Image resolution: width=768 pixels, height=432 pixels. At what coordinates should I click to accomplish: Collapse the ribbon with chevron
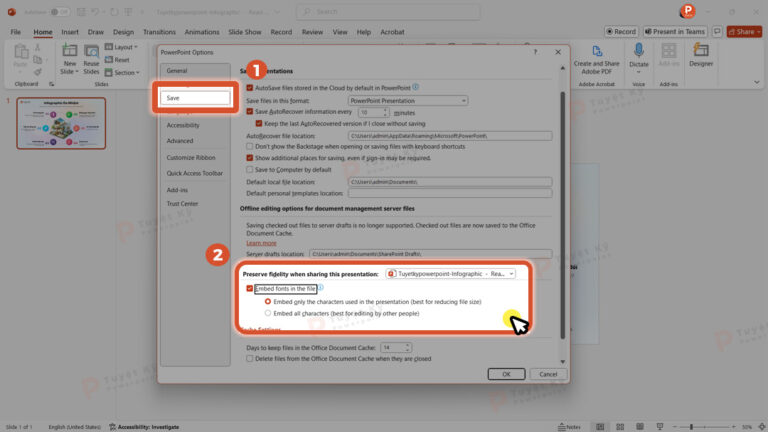[x=757, y=82]
